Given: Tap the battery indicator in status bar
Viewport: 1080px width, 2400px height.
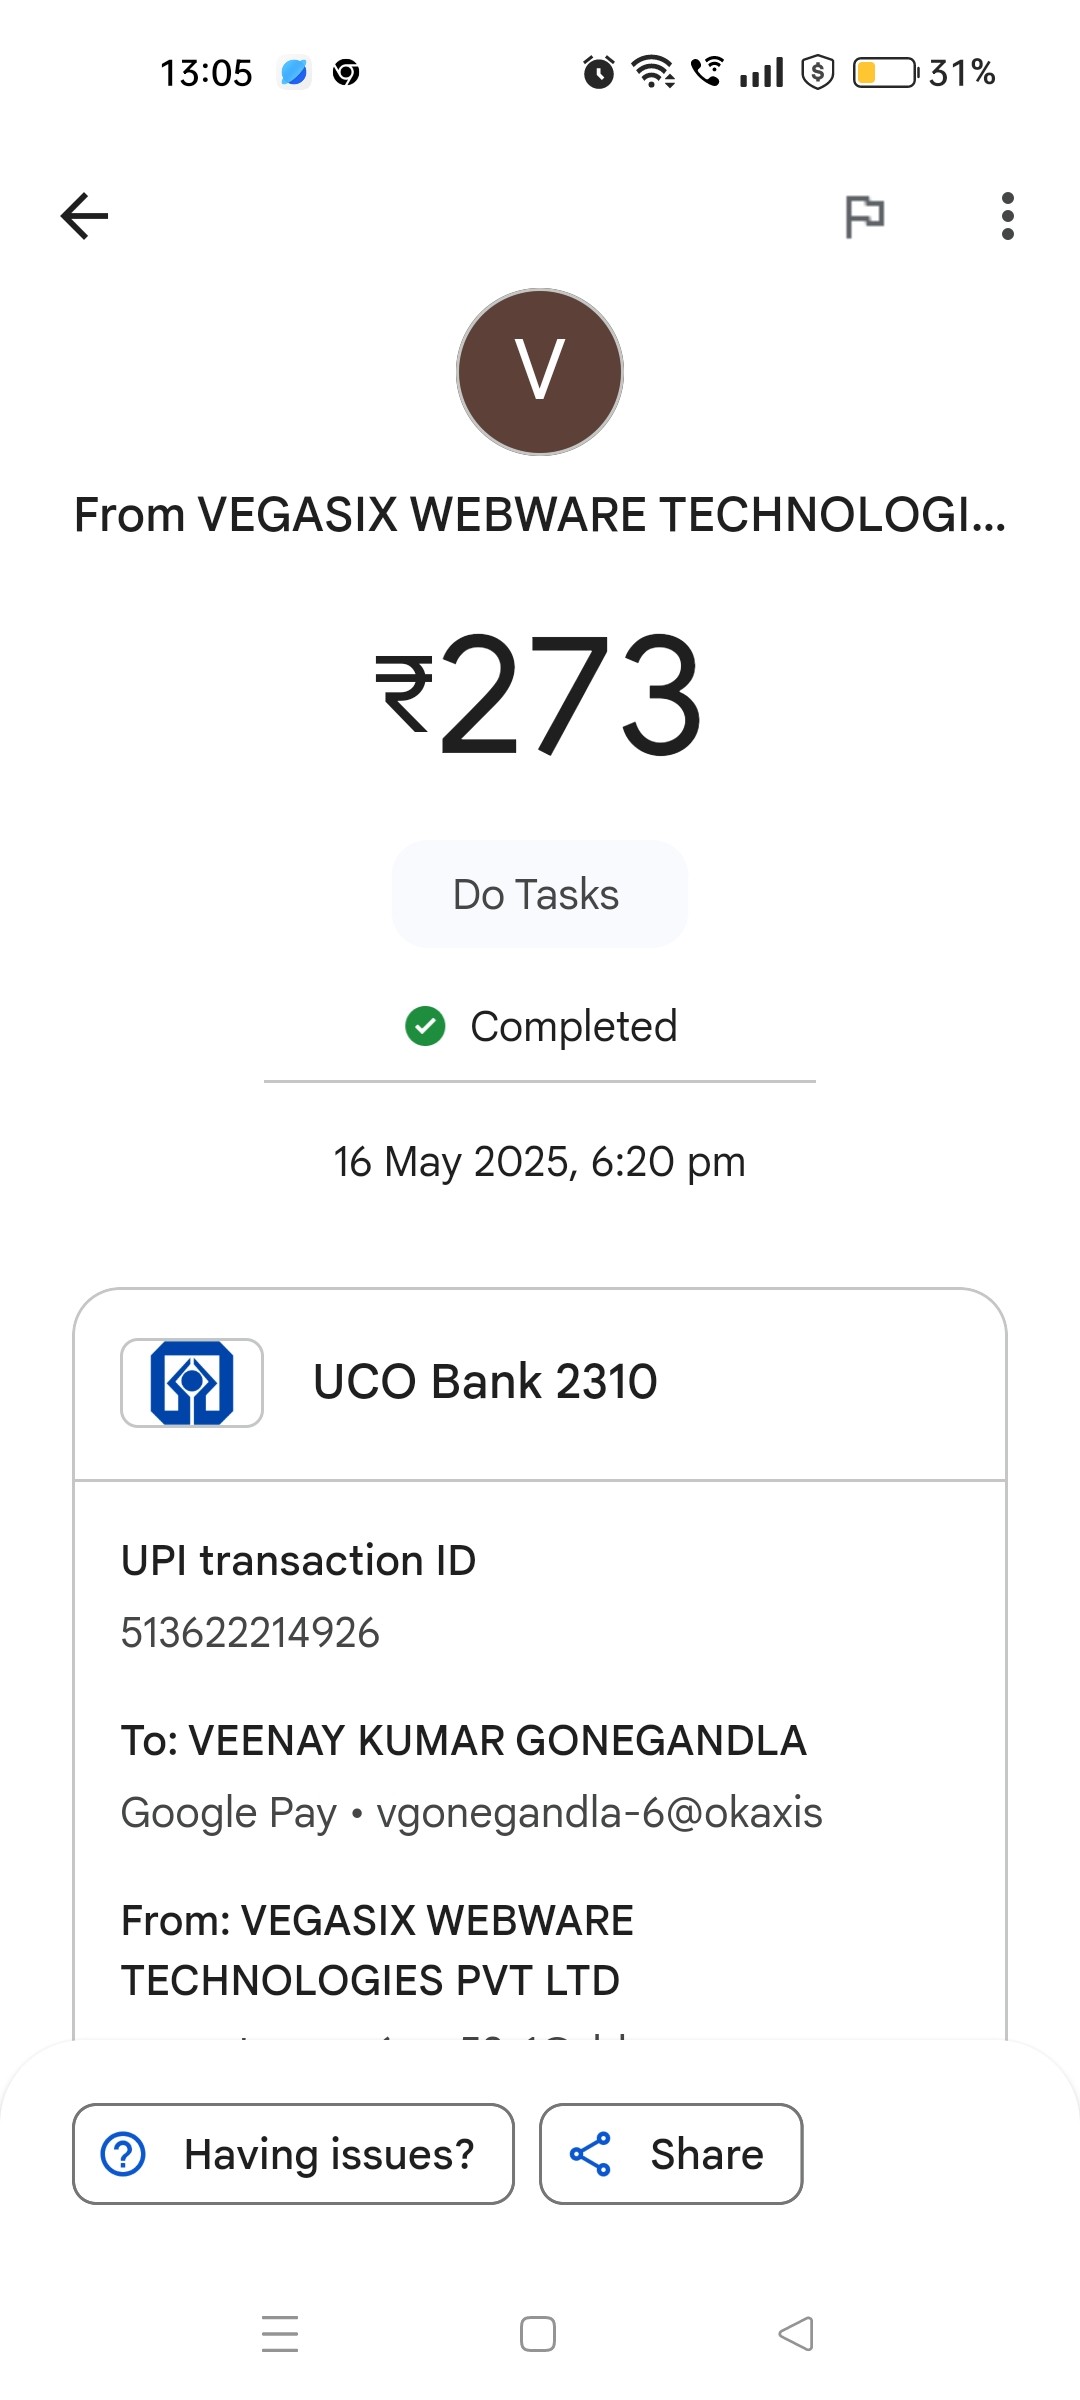Looking at the screenshot, I should pos(886,73).
